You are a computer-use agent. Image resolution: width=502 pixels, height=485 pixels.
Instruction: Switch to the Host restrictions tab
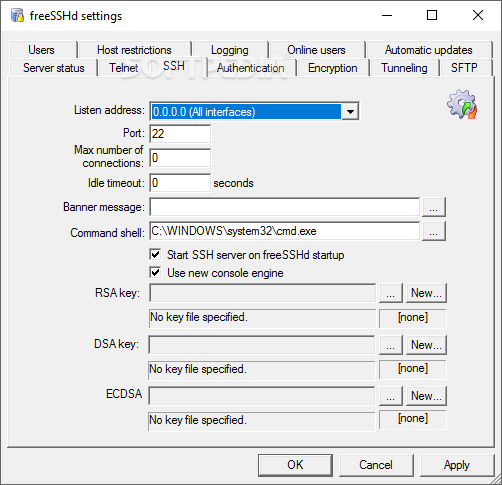click(x=134, y=50)
